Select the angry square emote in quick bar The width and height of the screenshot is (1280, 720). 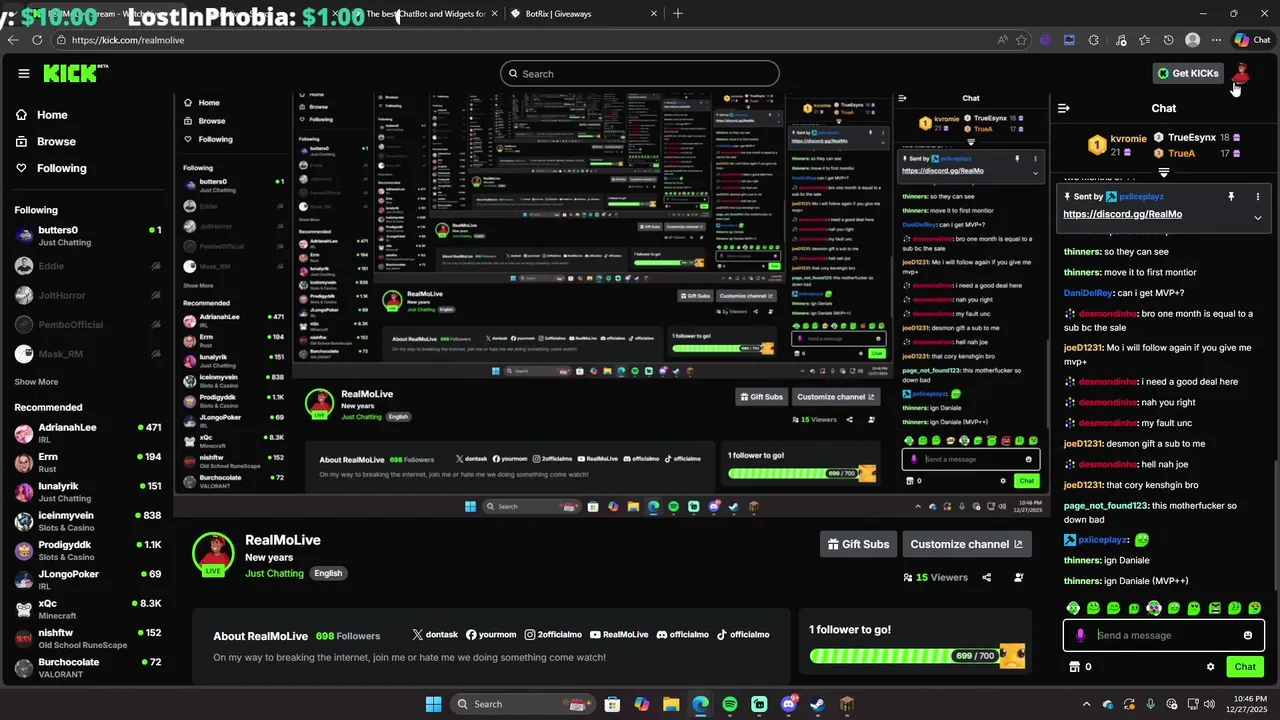[x=1215, y=608]
